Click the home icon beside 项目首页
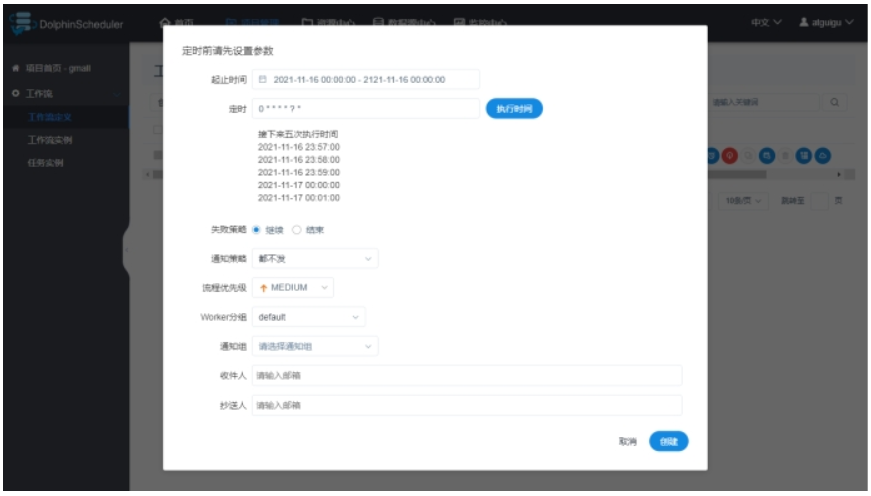This screenshot has height=496, width=871. point(16,68)
